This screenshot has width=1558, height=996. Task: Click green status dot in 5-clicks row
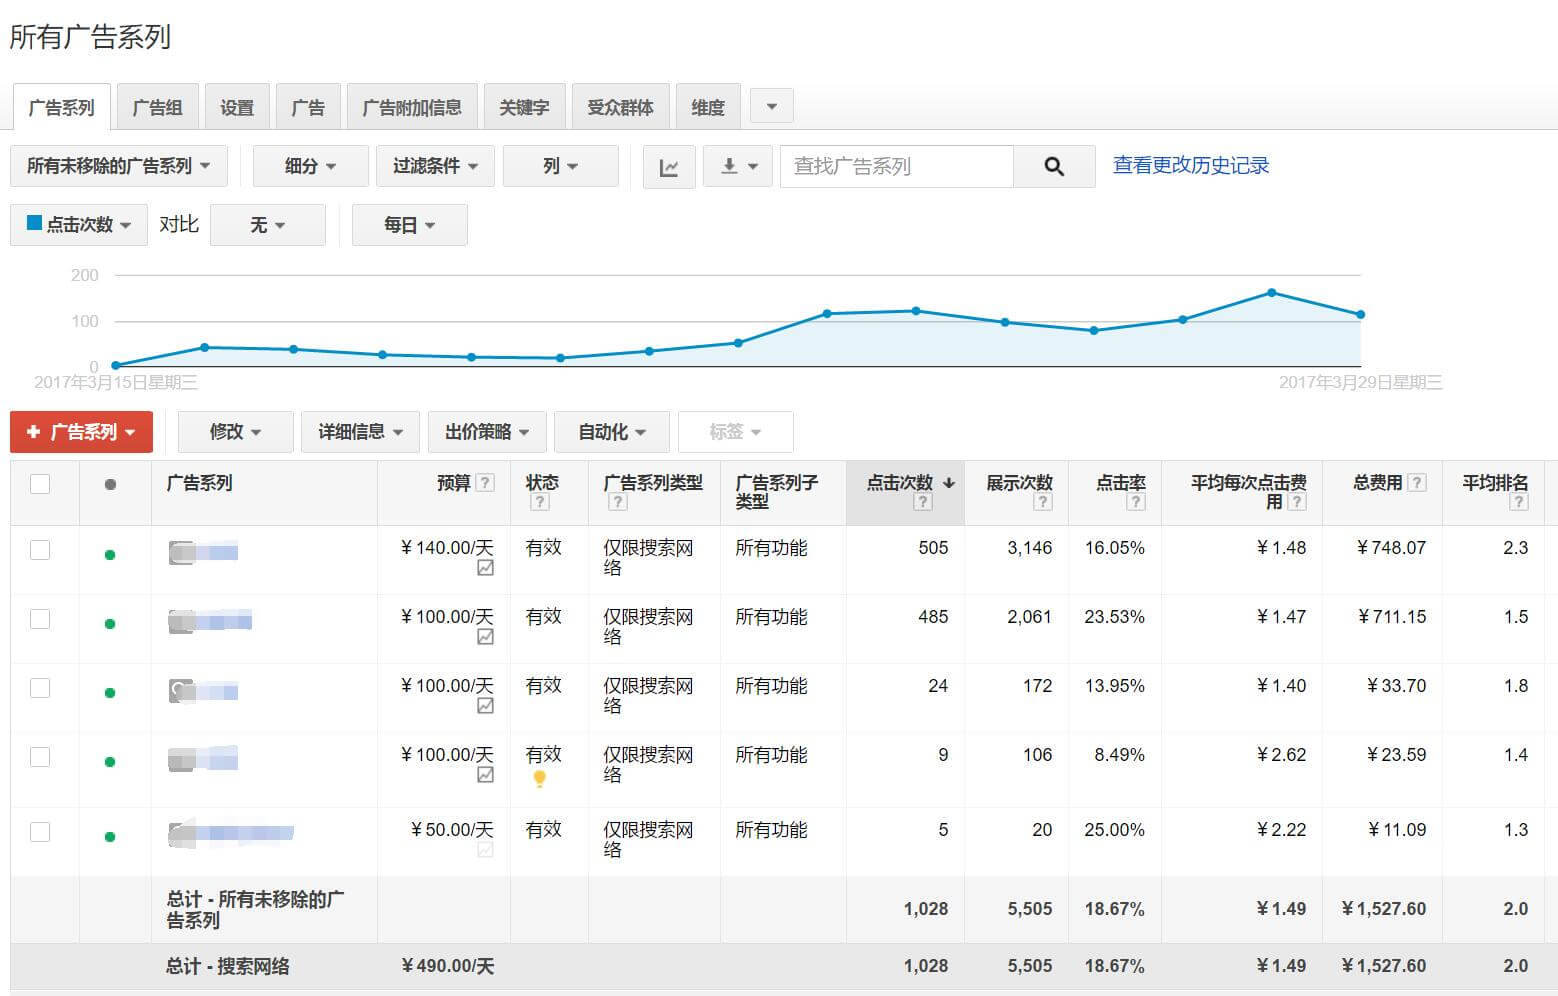(x=110, y=837)
